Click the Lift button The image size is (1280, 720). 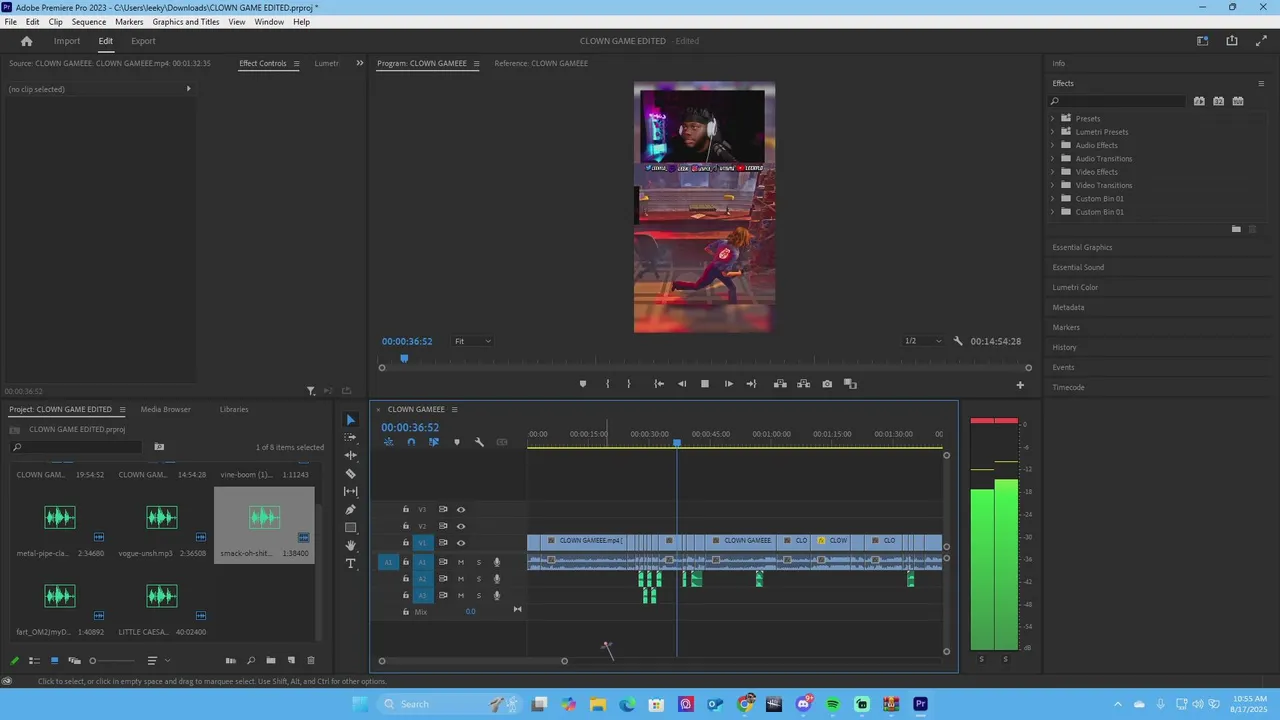780,384
